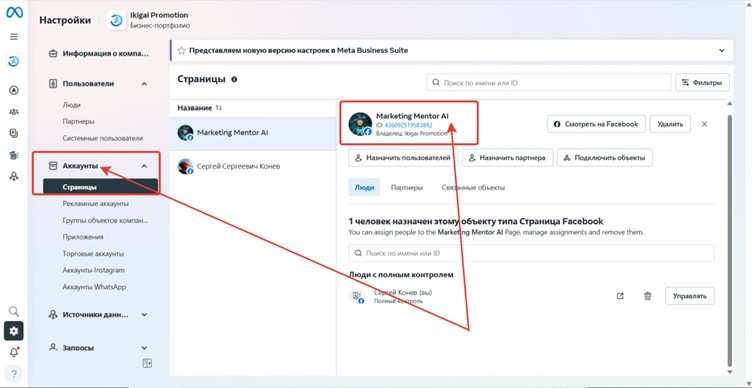Select Страницы in Аккаунты menu
Image resolution: width=752 pixels, height=388 pixels.
point(100,187)
